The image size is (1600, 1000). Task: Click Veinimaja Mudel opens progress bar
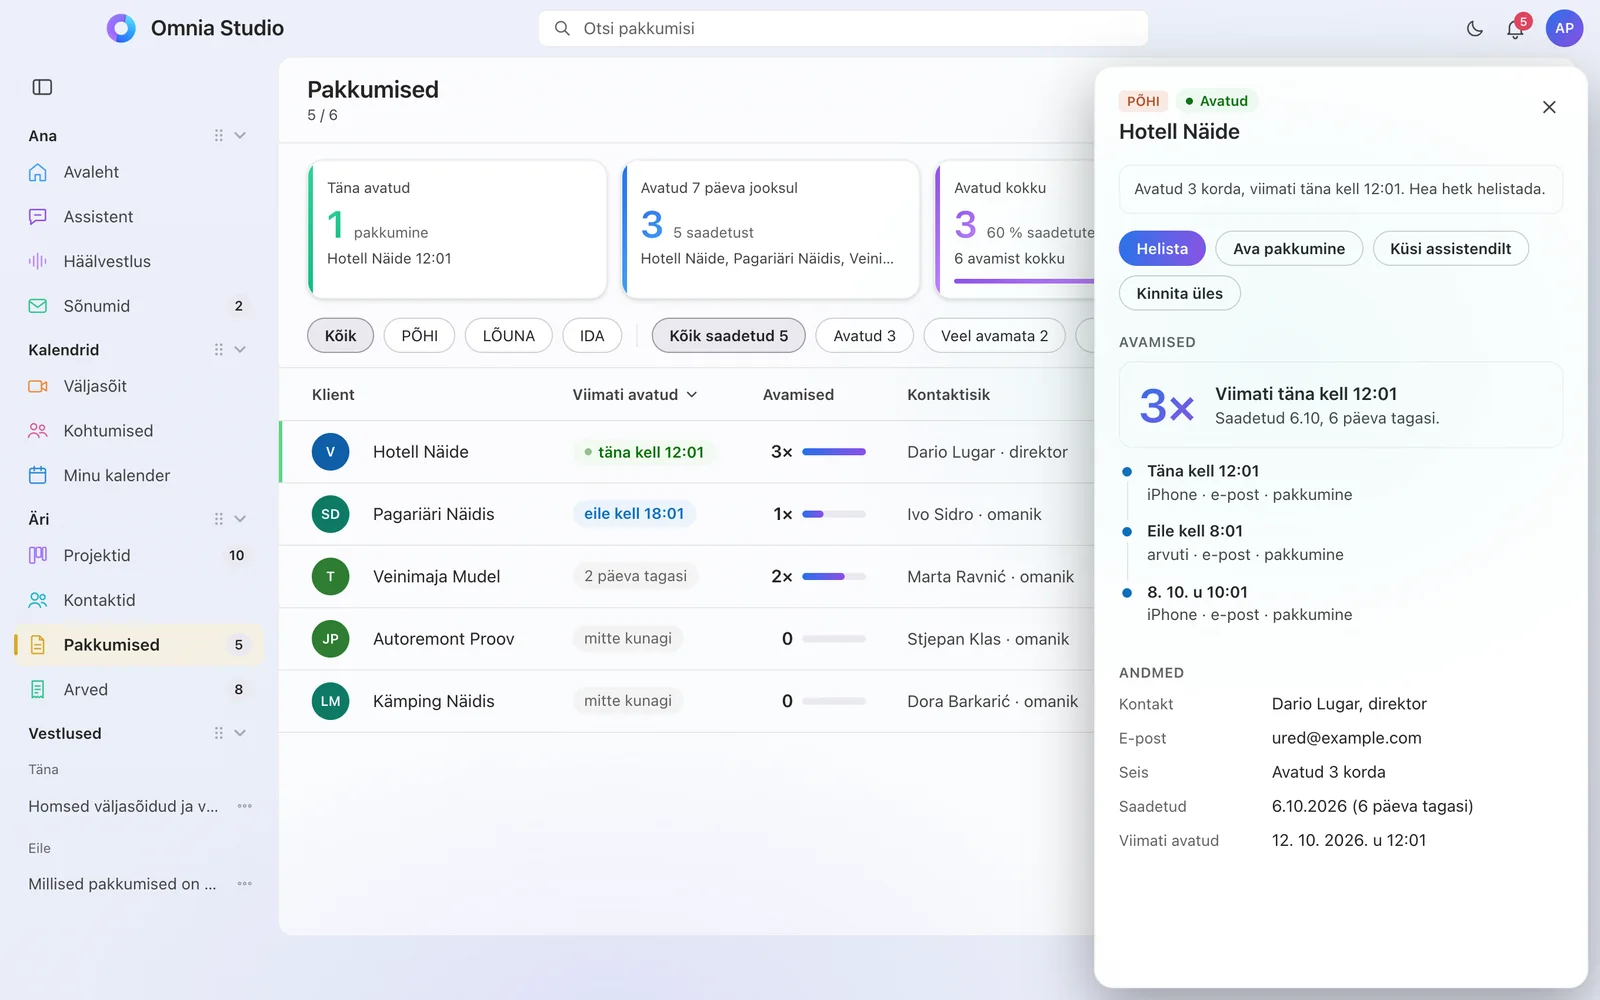pyautogui.click(x=834, y=577)
